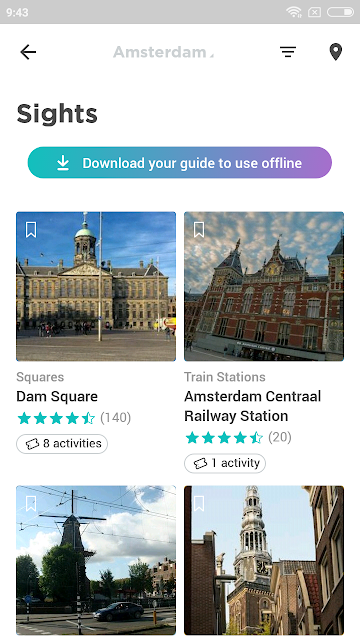Open the filter options icon
Image resolution: width=360 pixels, height=640 pixels.
click(288, 52)
